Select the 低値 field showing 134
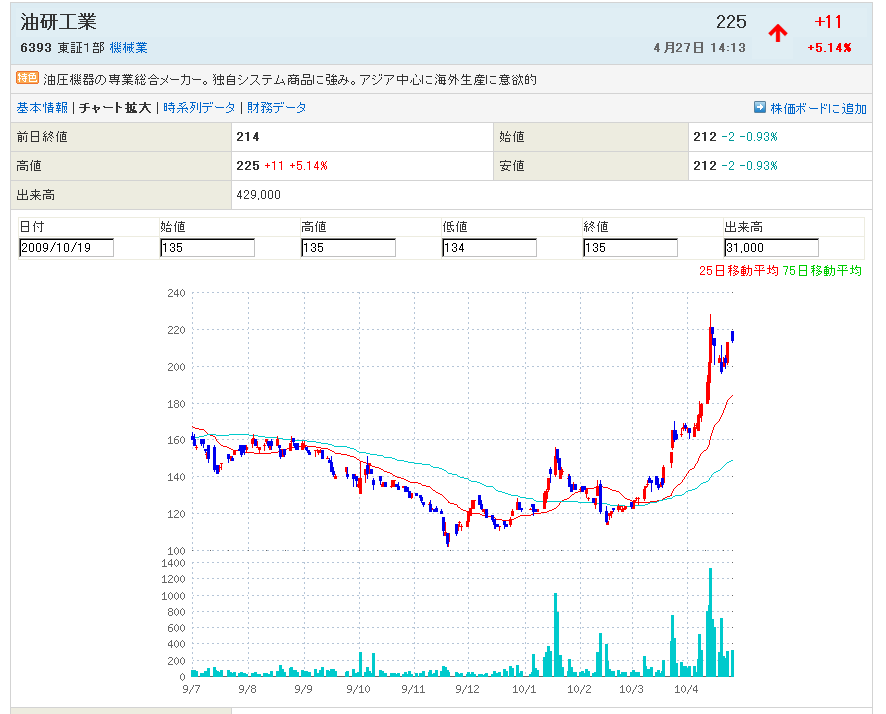Image resolution: width=886 pixels, height=714 pixels. tap(489, 248)
